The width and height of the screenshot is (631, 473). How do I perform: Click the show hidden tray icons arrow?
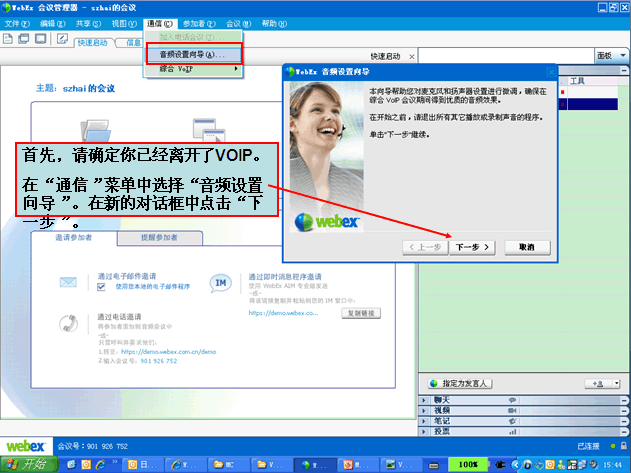pos(516,465)
